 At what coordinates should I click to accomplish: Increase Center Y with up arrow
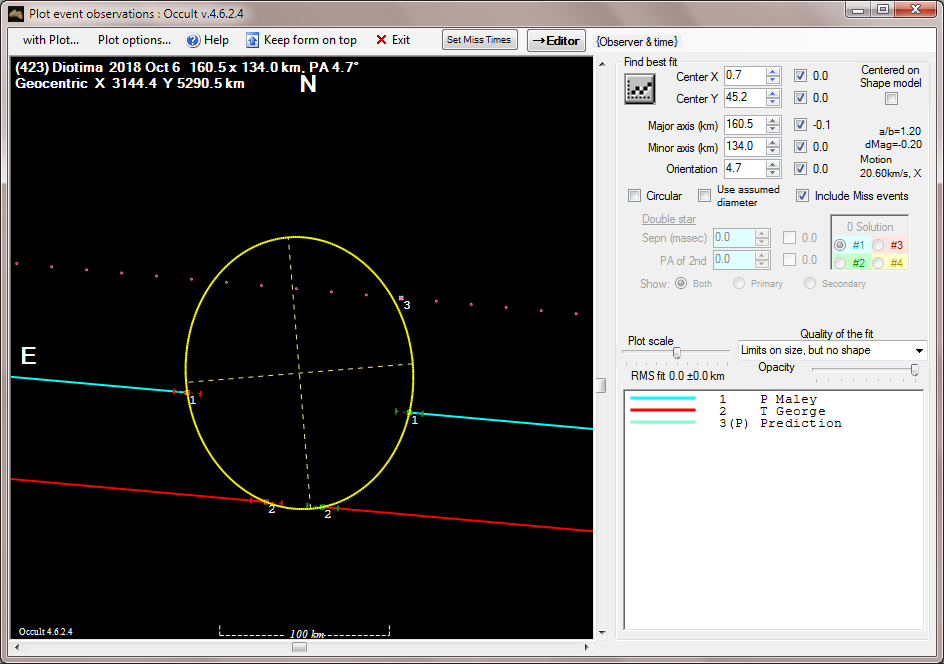(x=773, y=93)
